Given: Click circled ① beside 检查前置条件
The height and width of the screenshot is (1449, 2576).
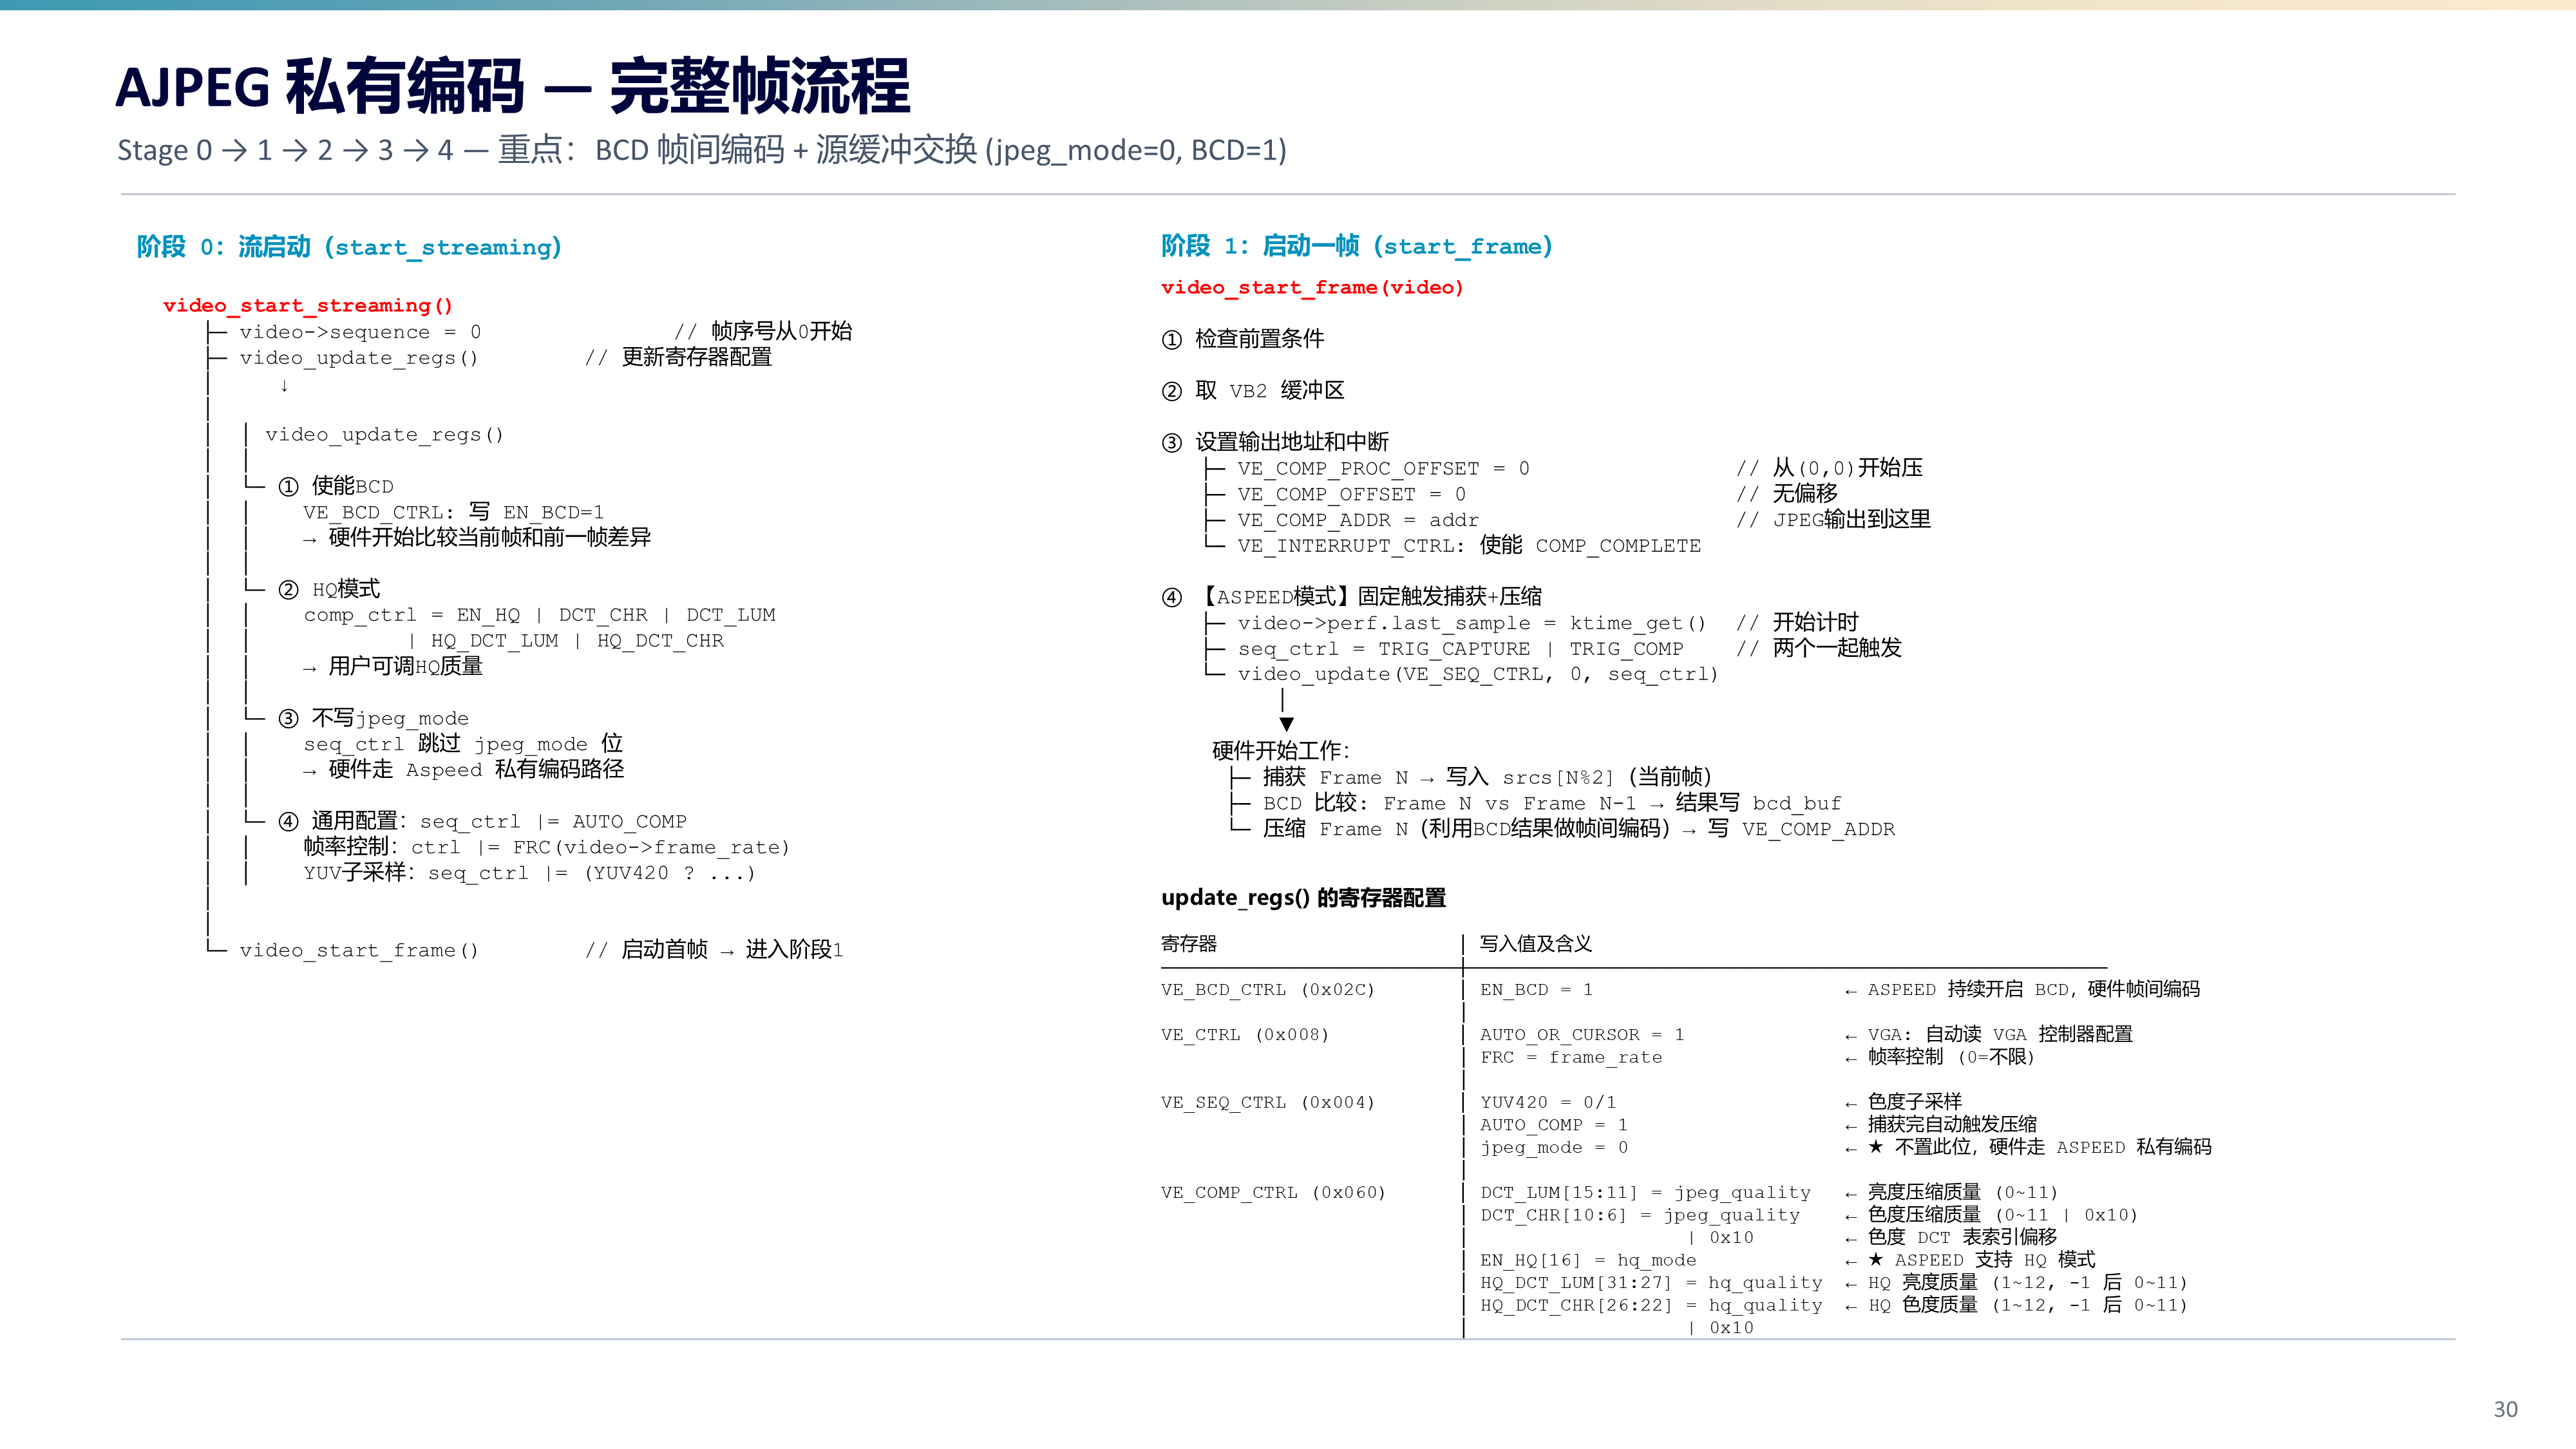Looking at the screenshot, I should coord(1172,340).
